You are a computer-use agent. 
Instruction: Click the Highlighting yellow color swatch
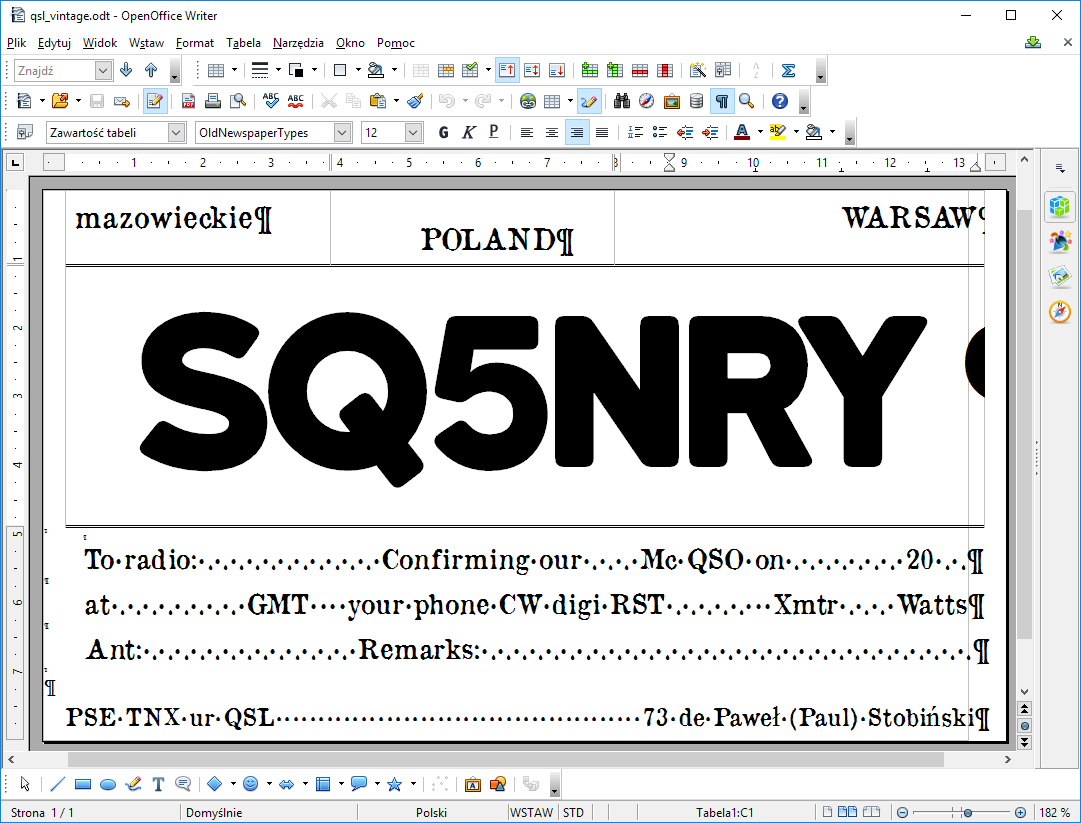tap(778, 132)
